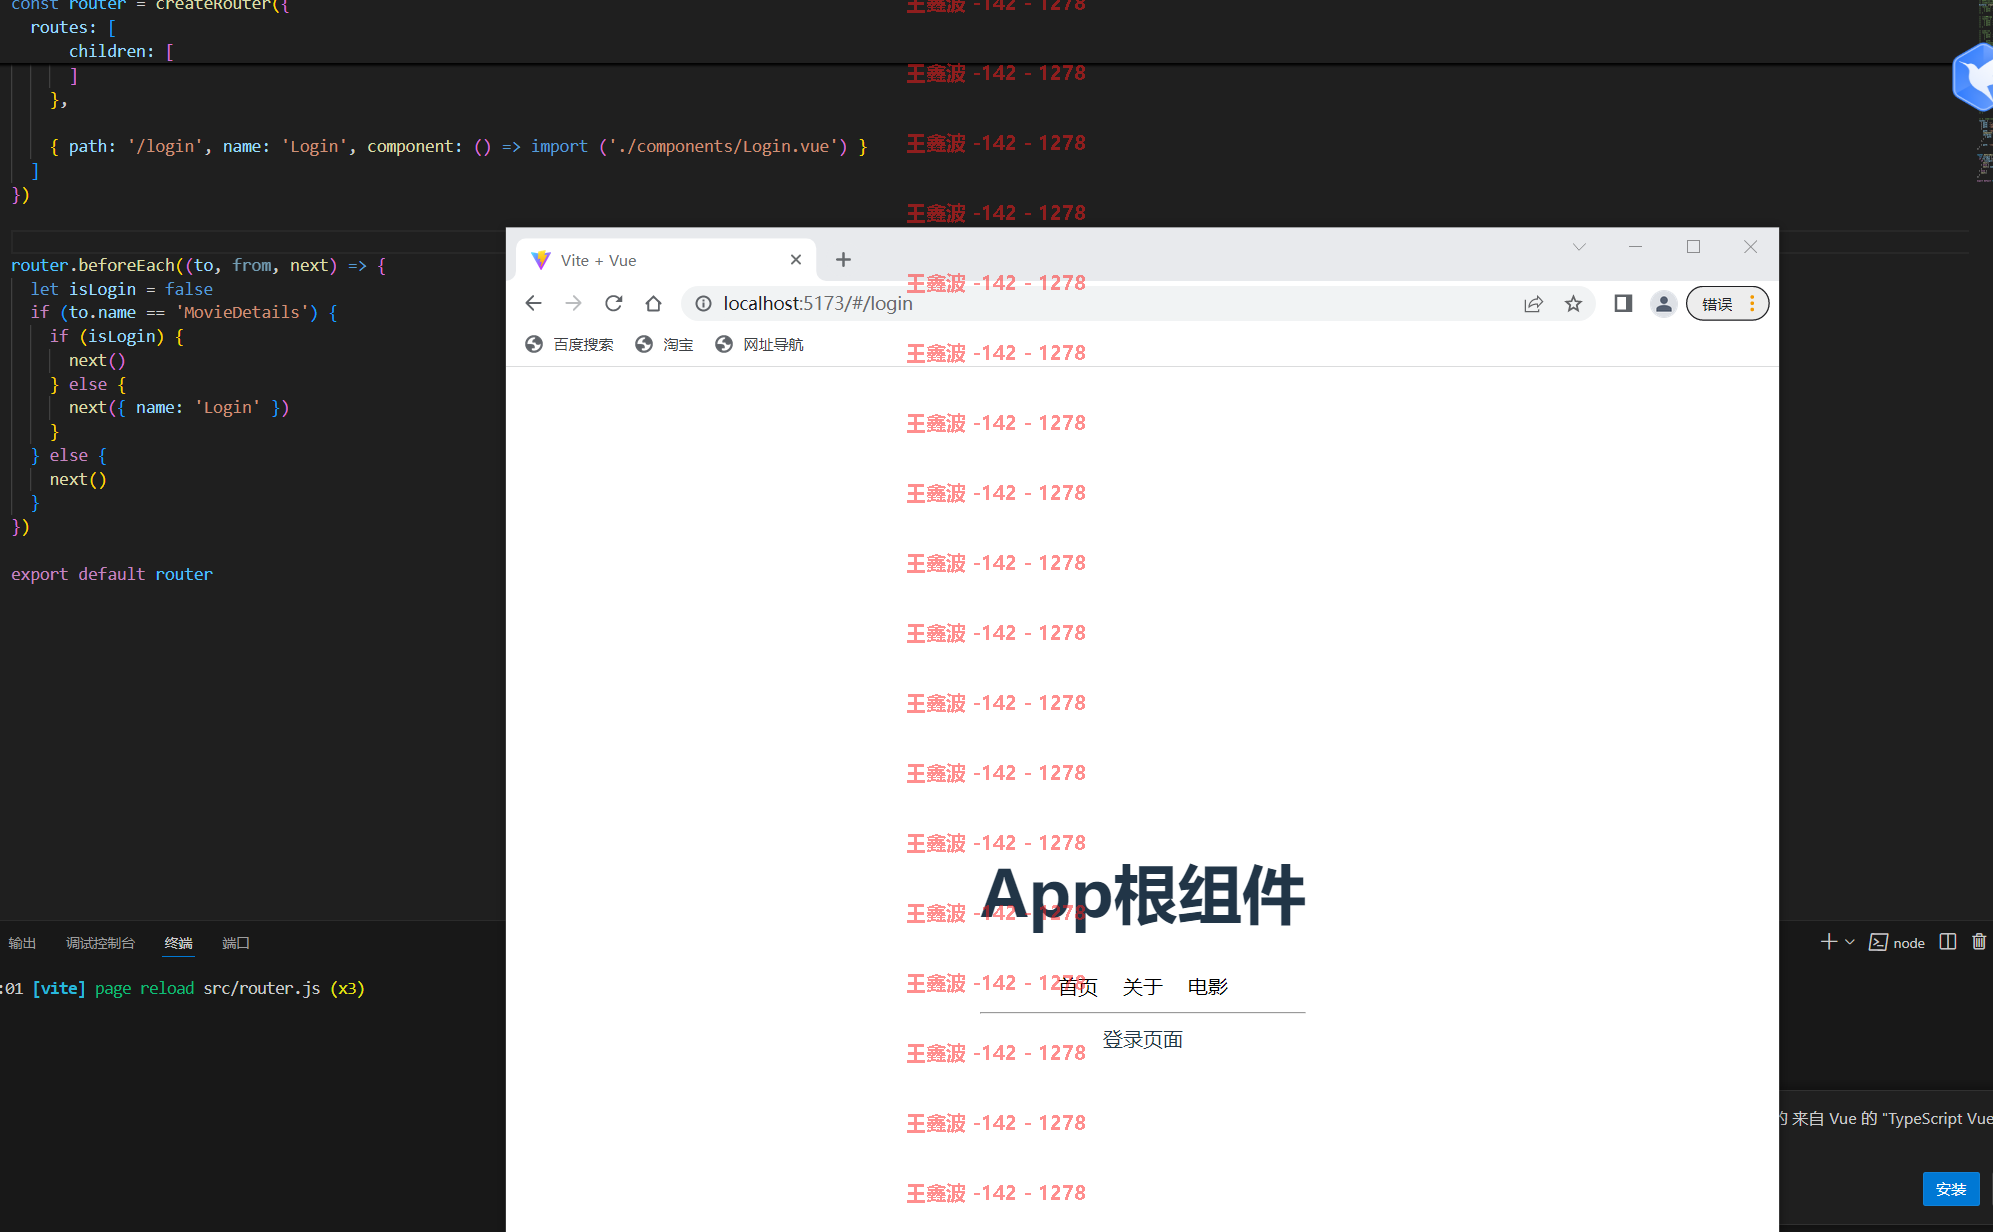Open the 淘宝 bookmark
This screenshot has width=1993, height=1232.
tap(664, 344)
